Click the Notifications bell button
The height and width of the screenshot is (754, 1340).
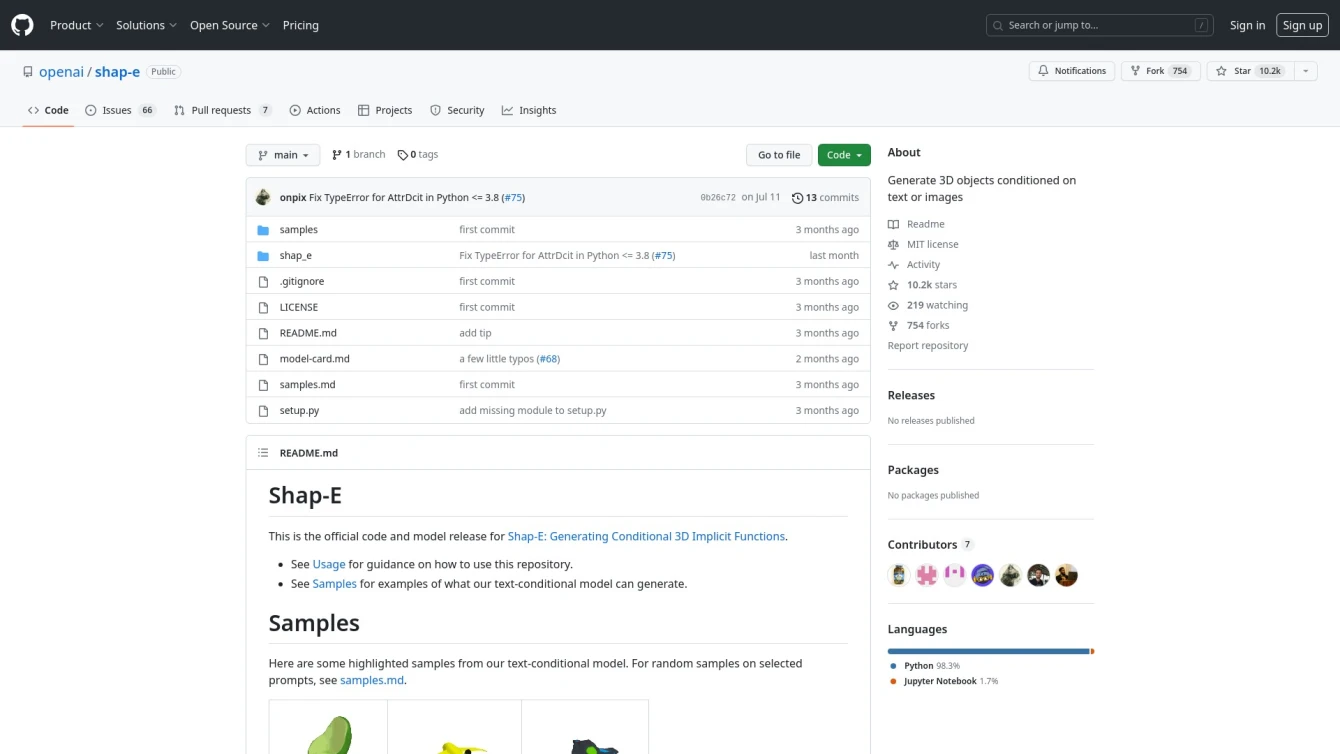click(x=1072, y=71)
